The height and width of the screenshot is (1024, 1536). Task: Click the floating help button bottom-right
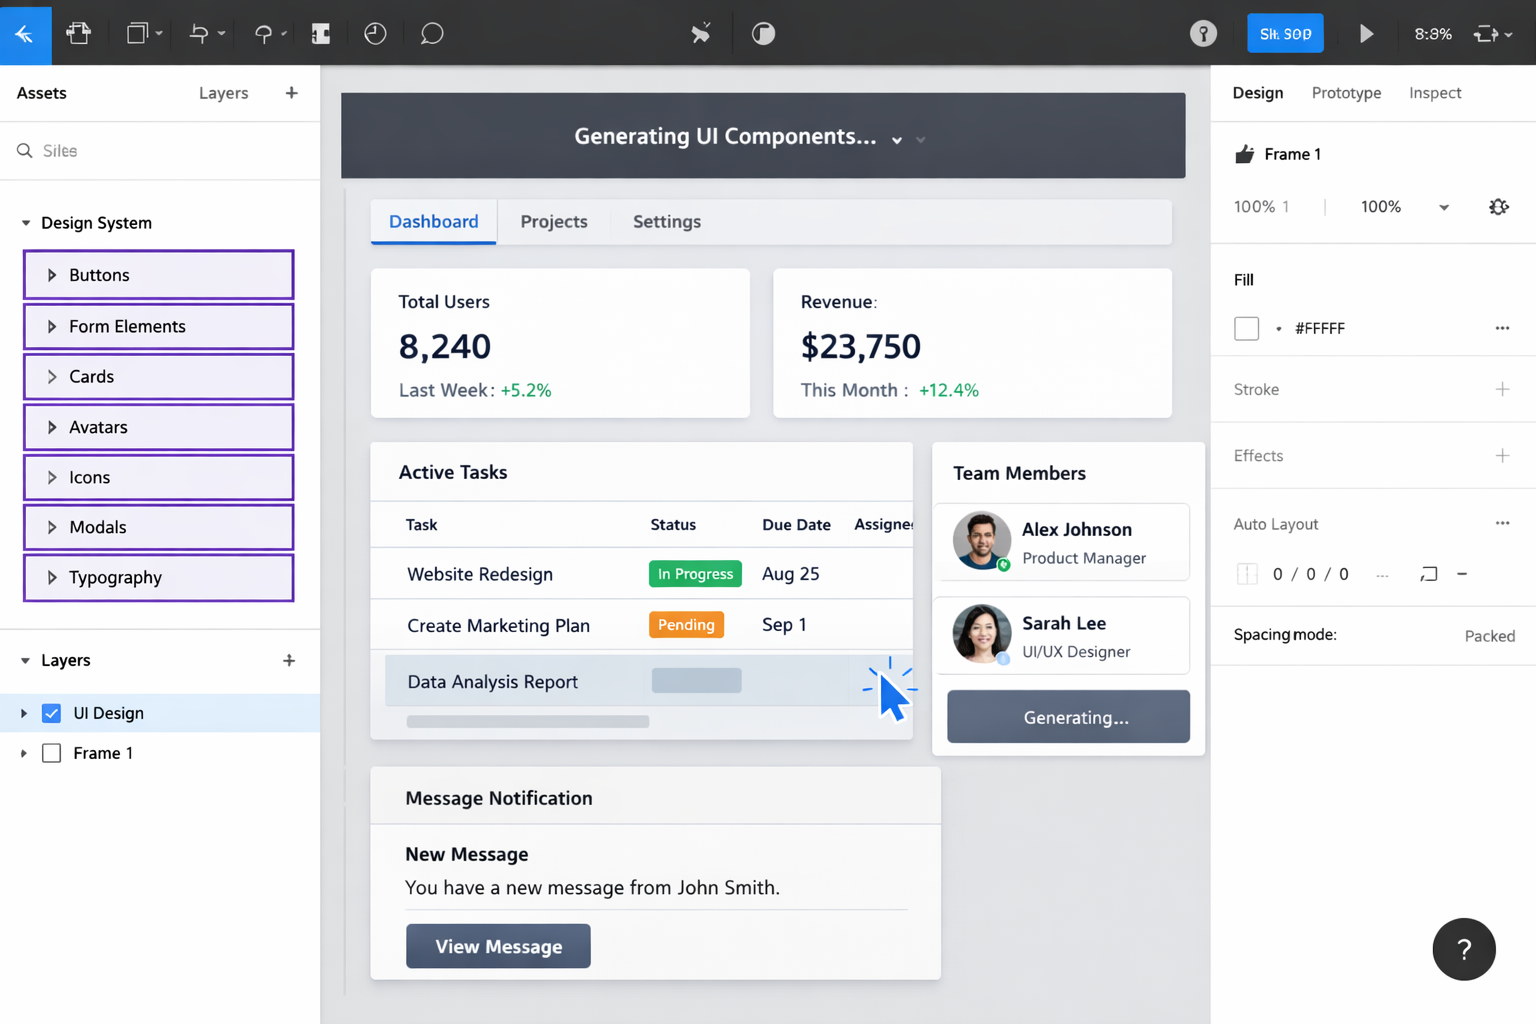[x=1463, y=949]
